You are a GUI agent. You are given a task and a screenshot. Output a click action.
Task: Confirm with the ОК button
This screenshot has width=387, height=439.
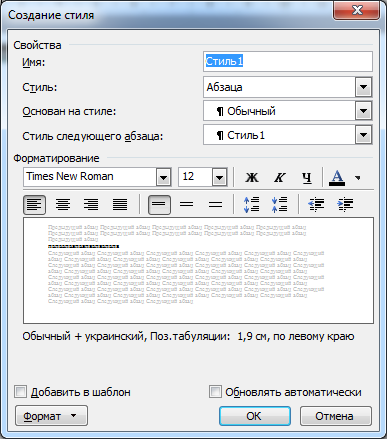pos(255,416)
